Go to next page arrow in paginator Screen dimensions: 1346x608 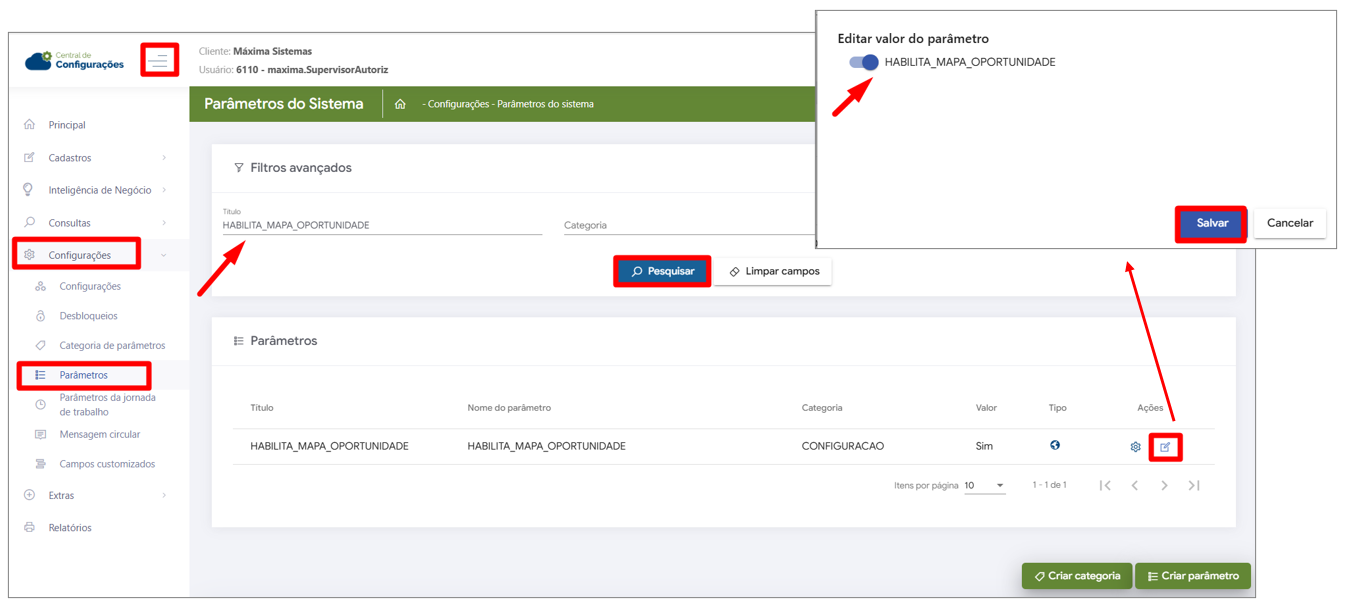click(x=1164, y=486)
